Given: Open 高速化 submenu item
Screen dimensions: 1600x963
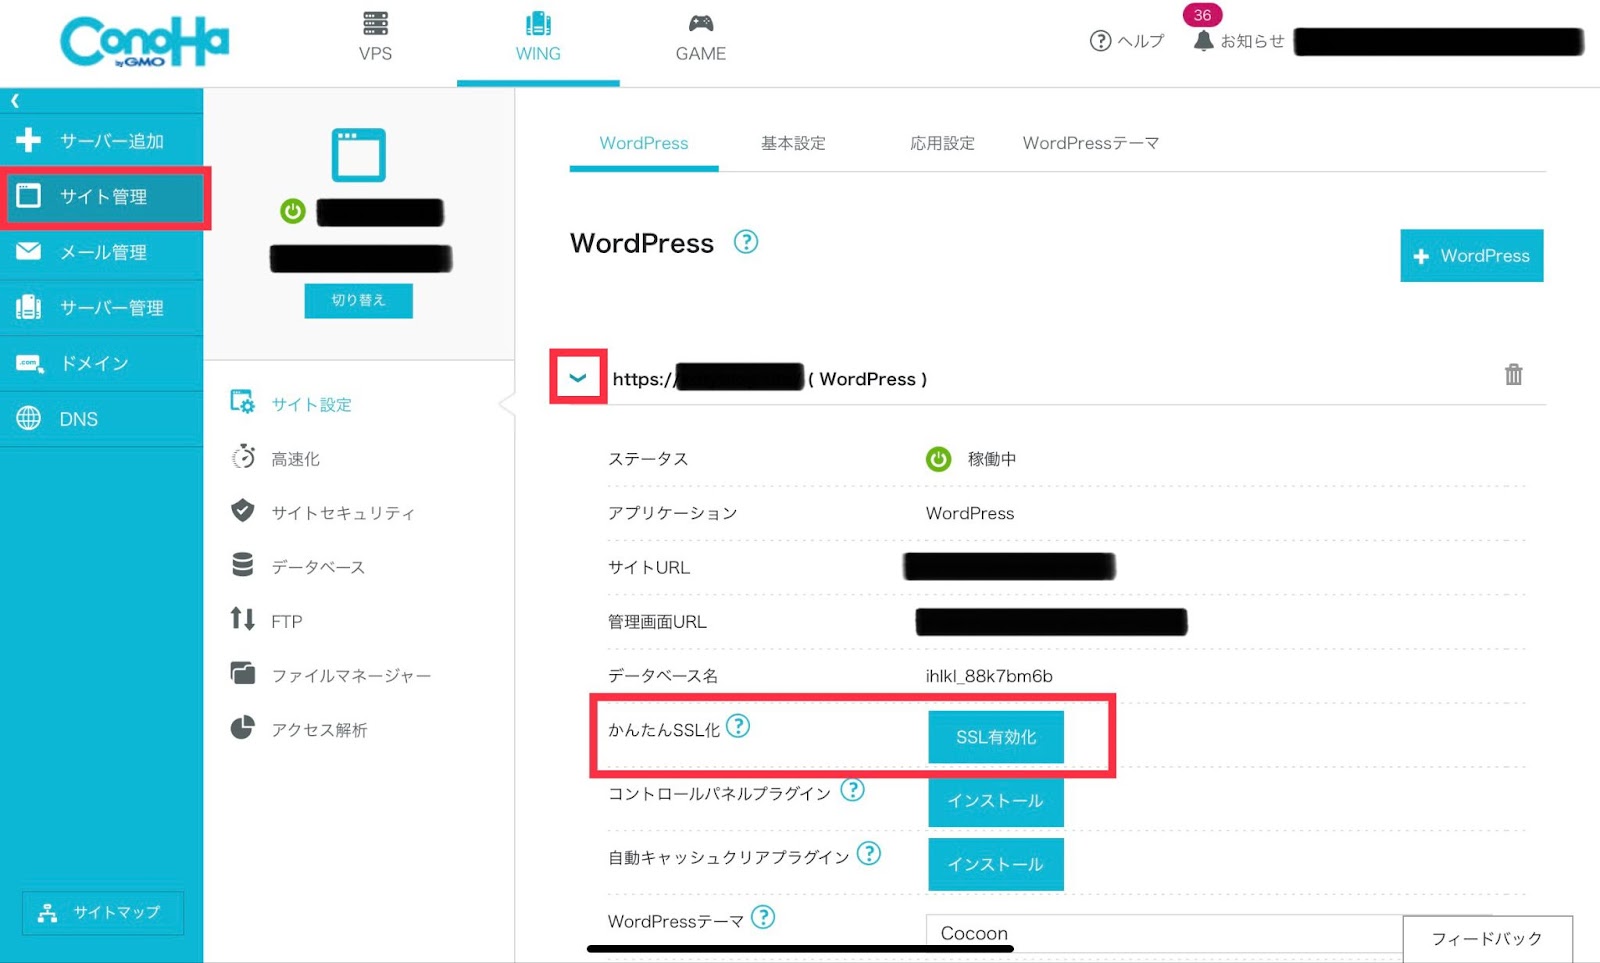Looking at the screenshot, I should tap(295, 458).
